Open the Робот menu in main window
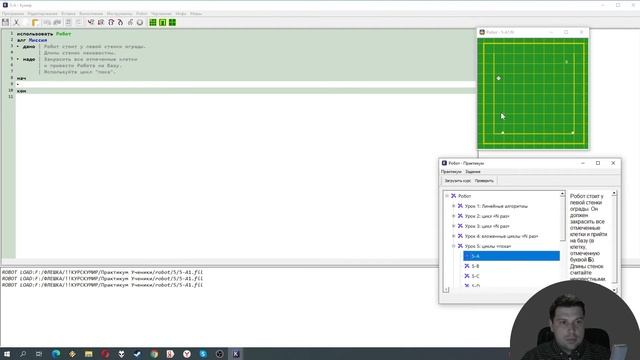The width and height of the screenshot is (640, 360). pos(142,13)
